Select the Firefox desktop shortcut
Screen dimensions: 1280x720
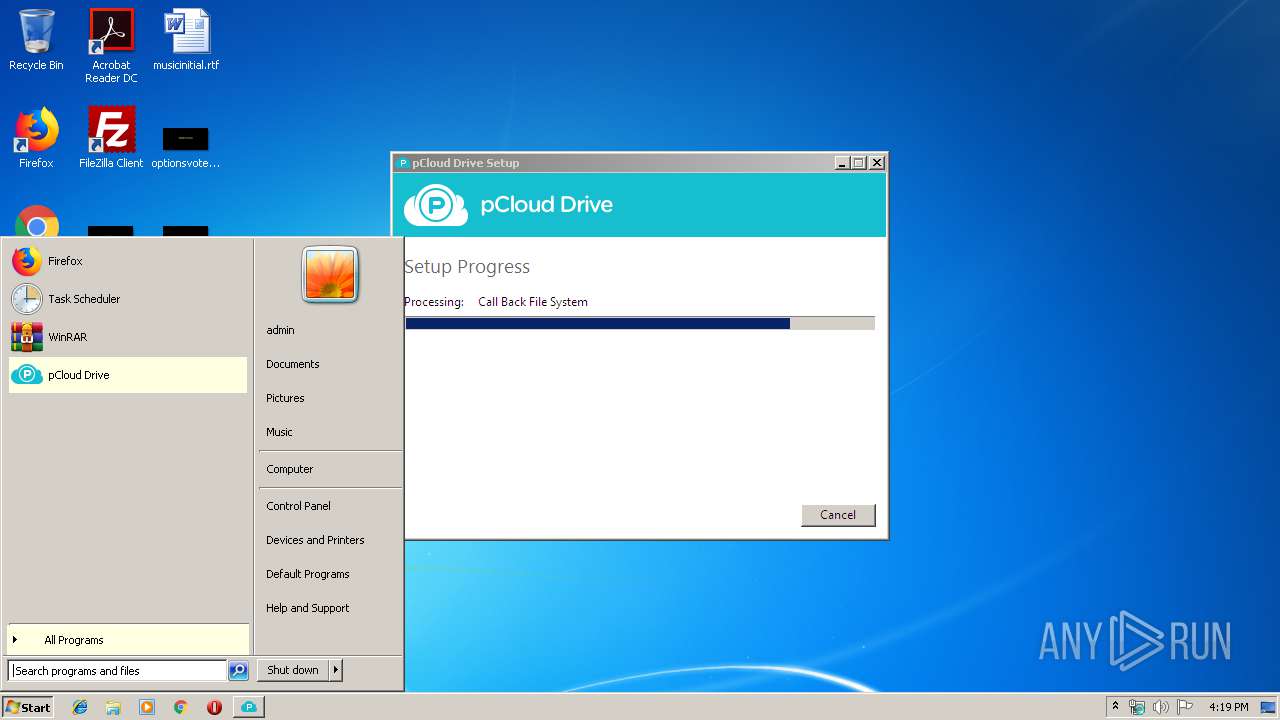[x=36, y=139]
